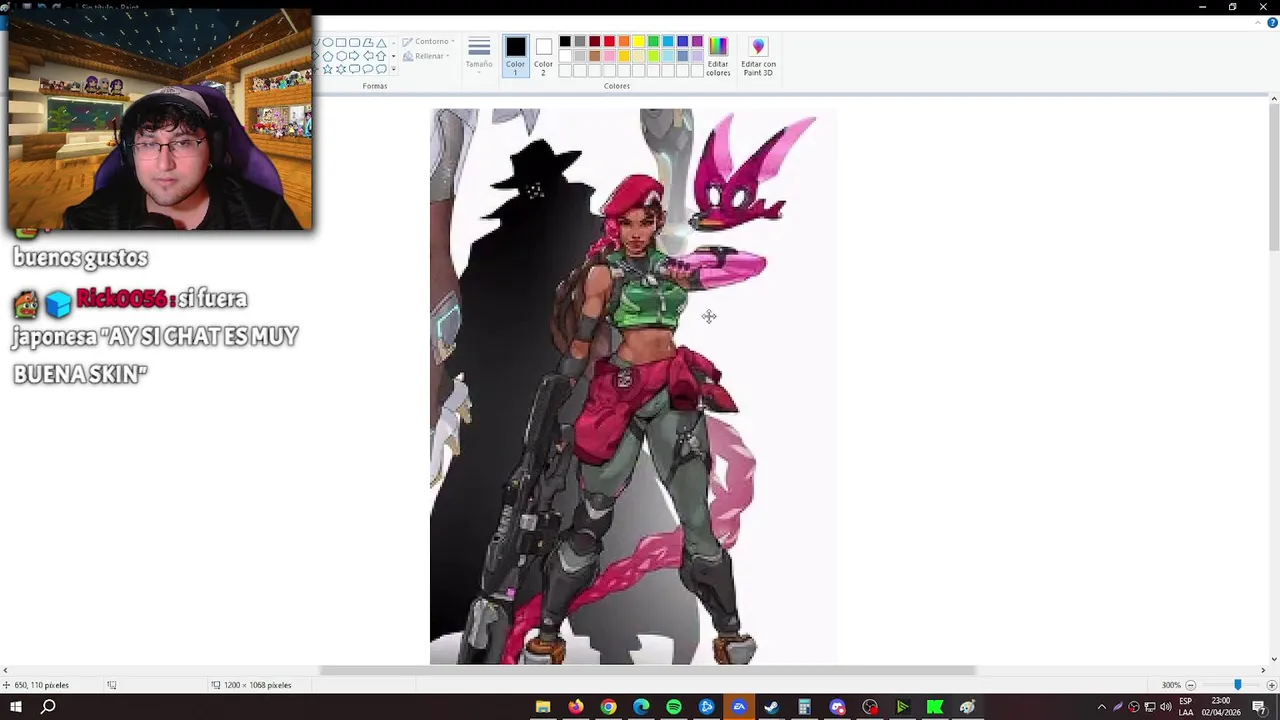The image size is (1280, 720).
Task: Switch to the Paint taskbar icon
Action: click(967, 707)
